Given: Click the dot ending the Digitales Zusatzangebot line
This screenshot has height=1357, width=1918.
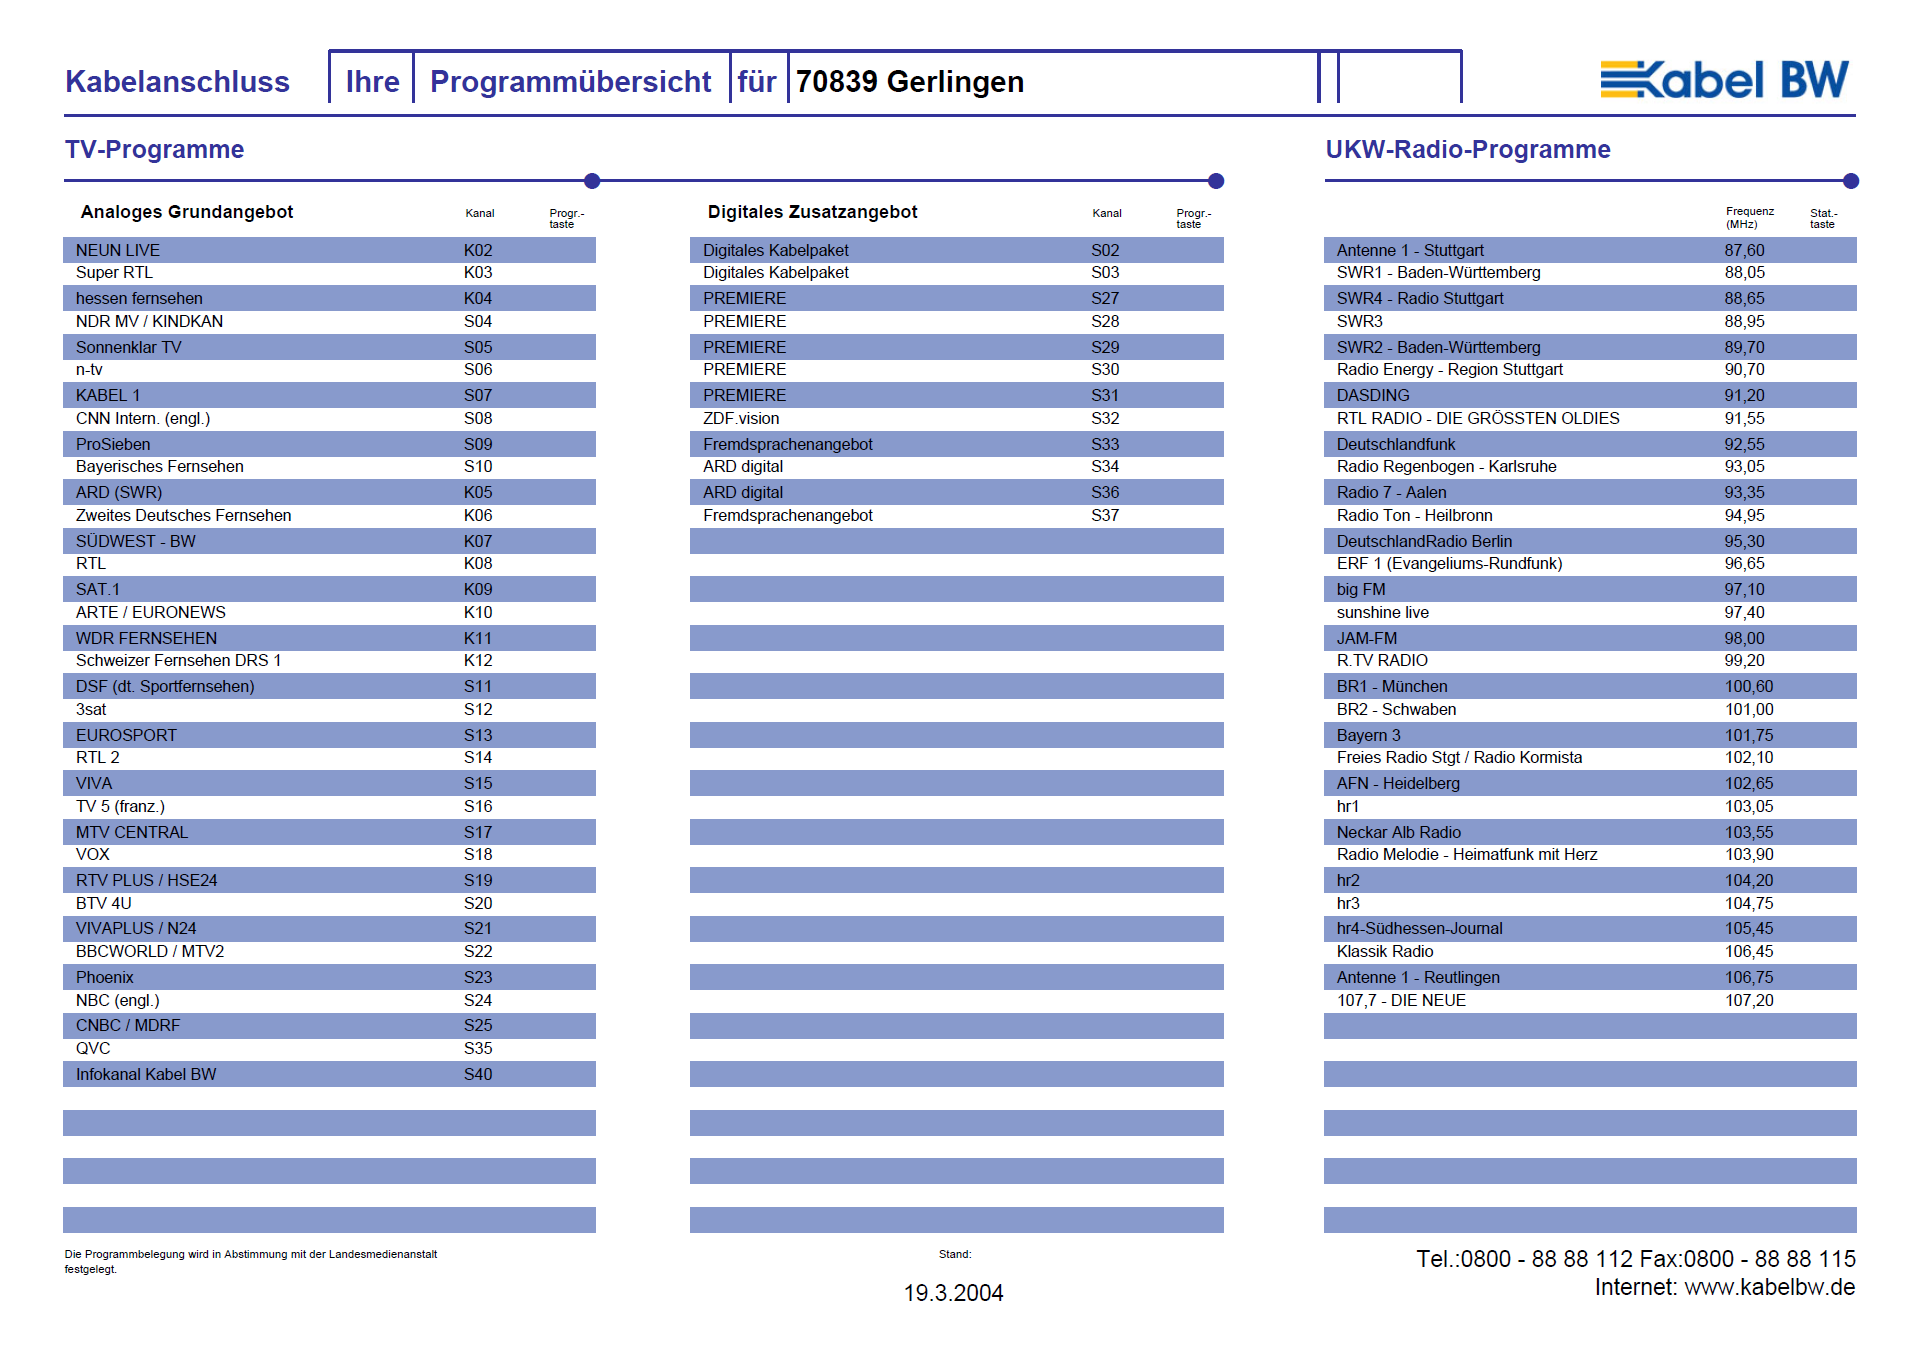Looking at the screenshot, I should 1216,181.
